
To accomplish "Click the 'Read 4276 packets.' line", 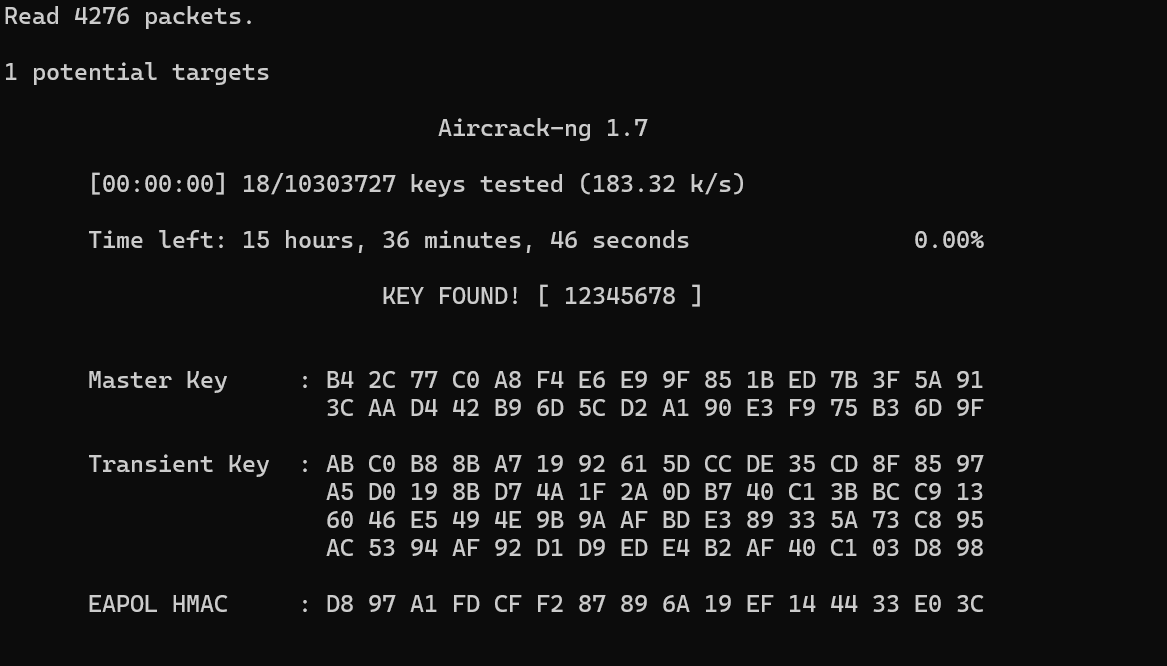I will click(x=129, y=17).
